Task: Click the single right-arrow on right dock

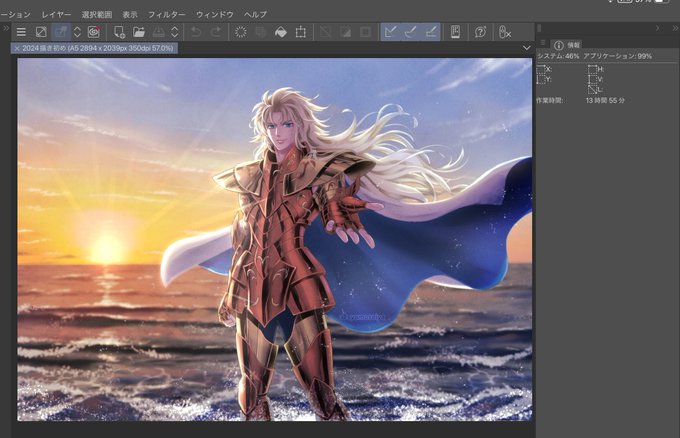Action: (x=658, y=28)
